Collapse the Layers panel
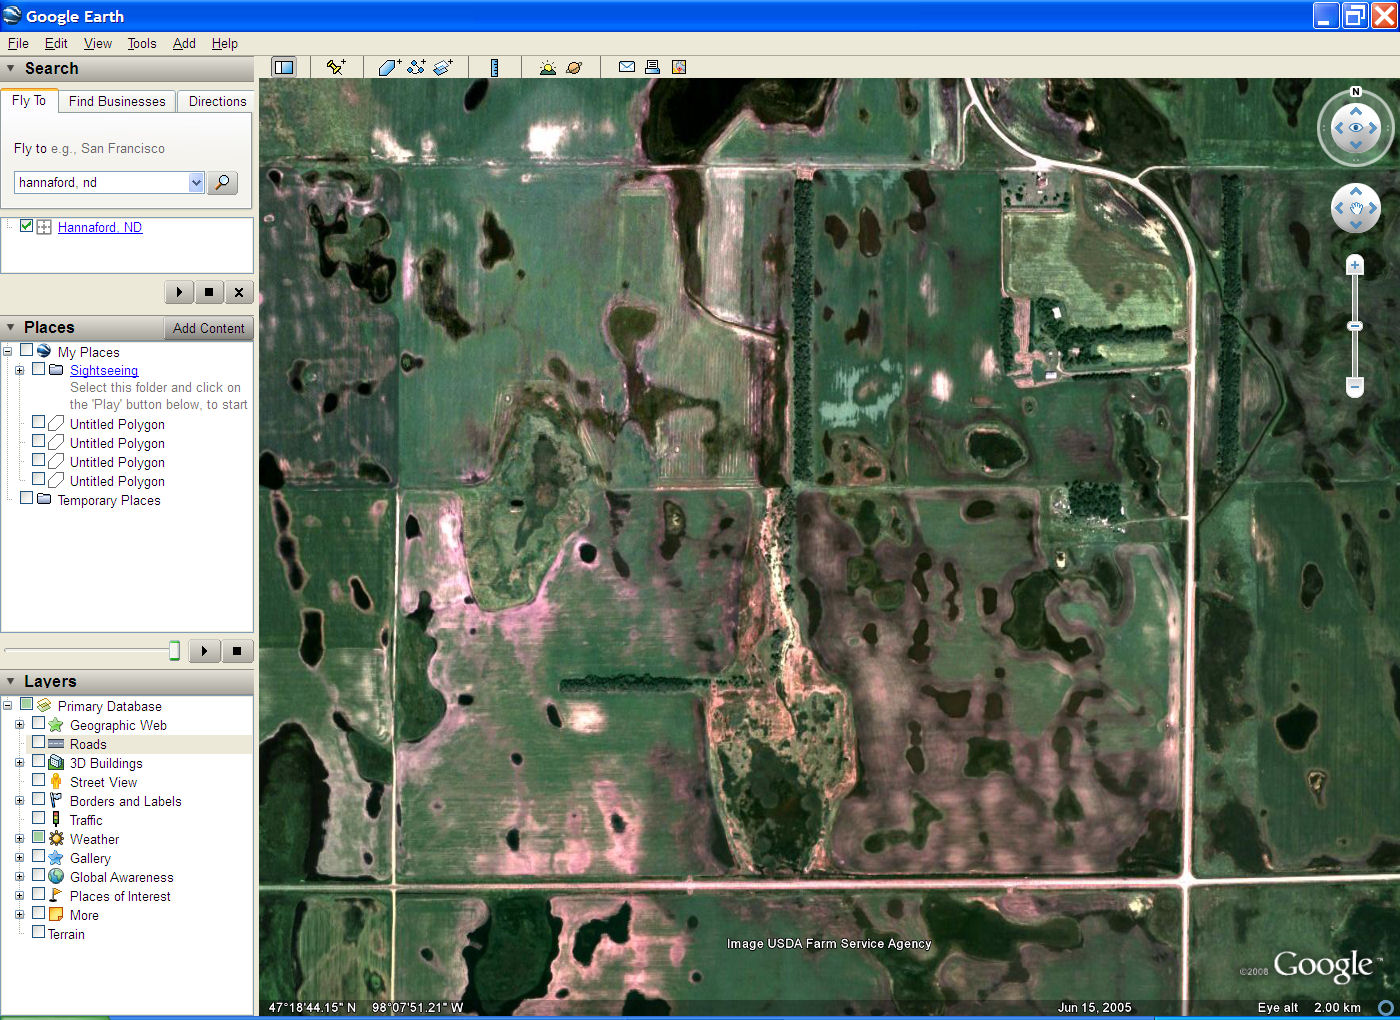The width and height of the screenshot is (1400, 1020). point(11,682)
